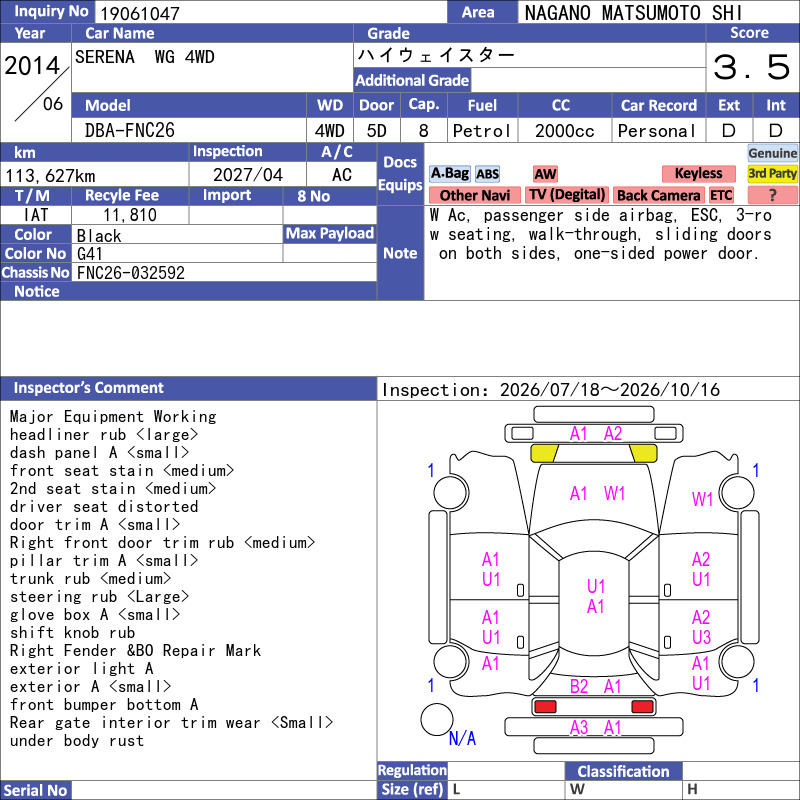Click the spare tire N/A circle
This screenshot has height=800, width=800.
437,719
